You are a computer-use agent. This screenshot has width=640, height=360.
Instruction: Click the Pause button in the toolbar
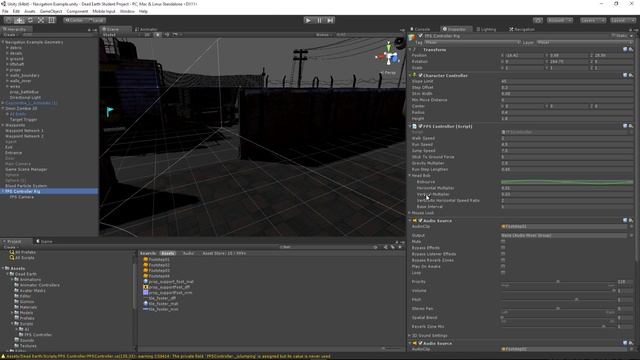[319, 20]
